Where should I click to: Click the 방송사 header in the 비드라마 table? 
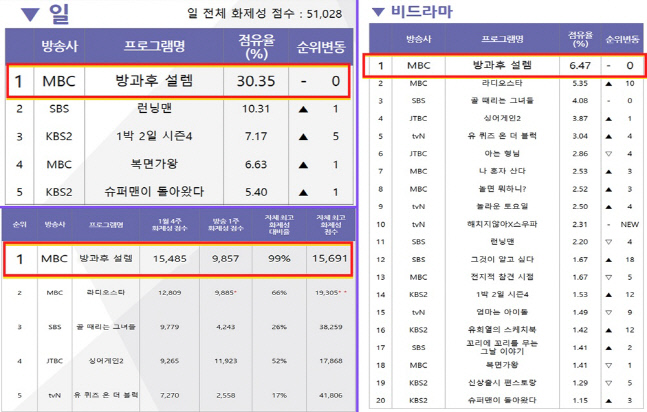[x=419, y=39]
